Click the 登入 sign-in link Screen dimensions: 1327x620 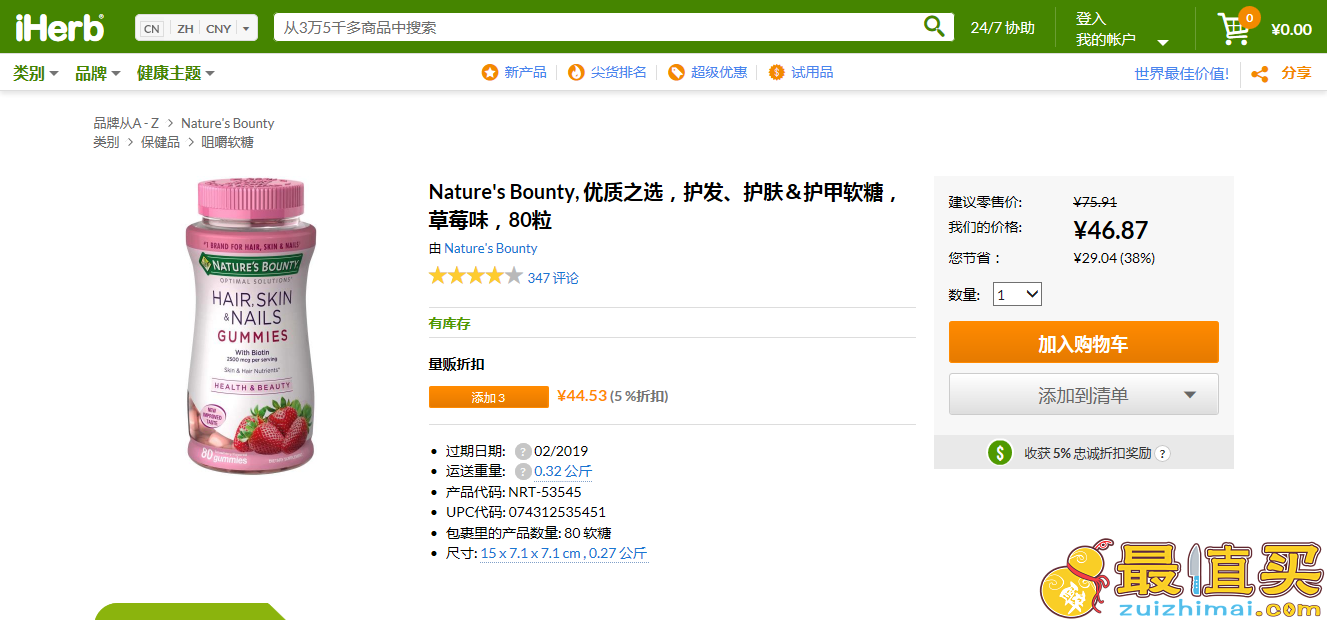(x=1091, y=18)
